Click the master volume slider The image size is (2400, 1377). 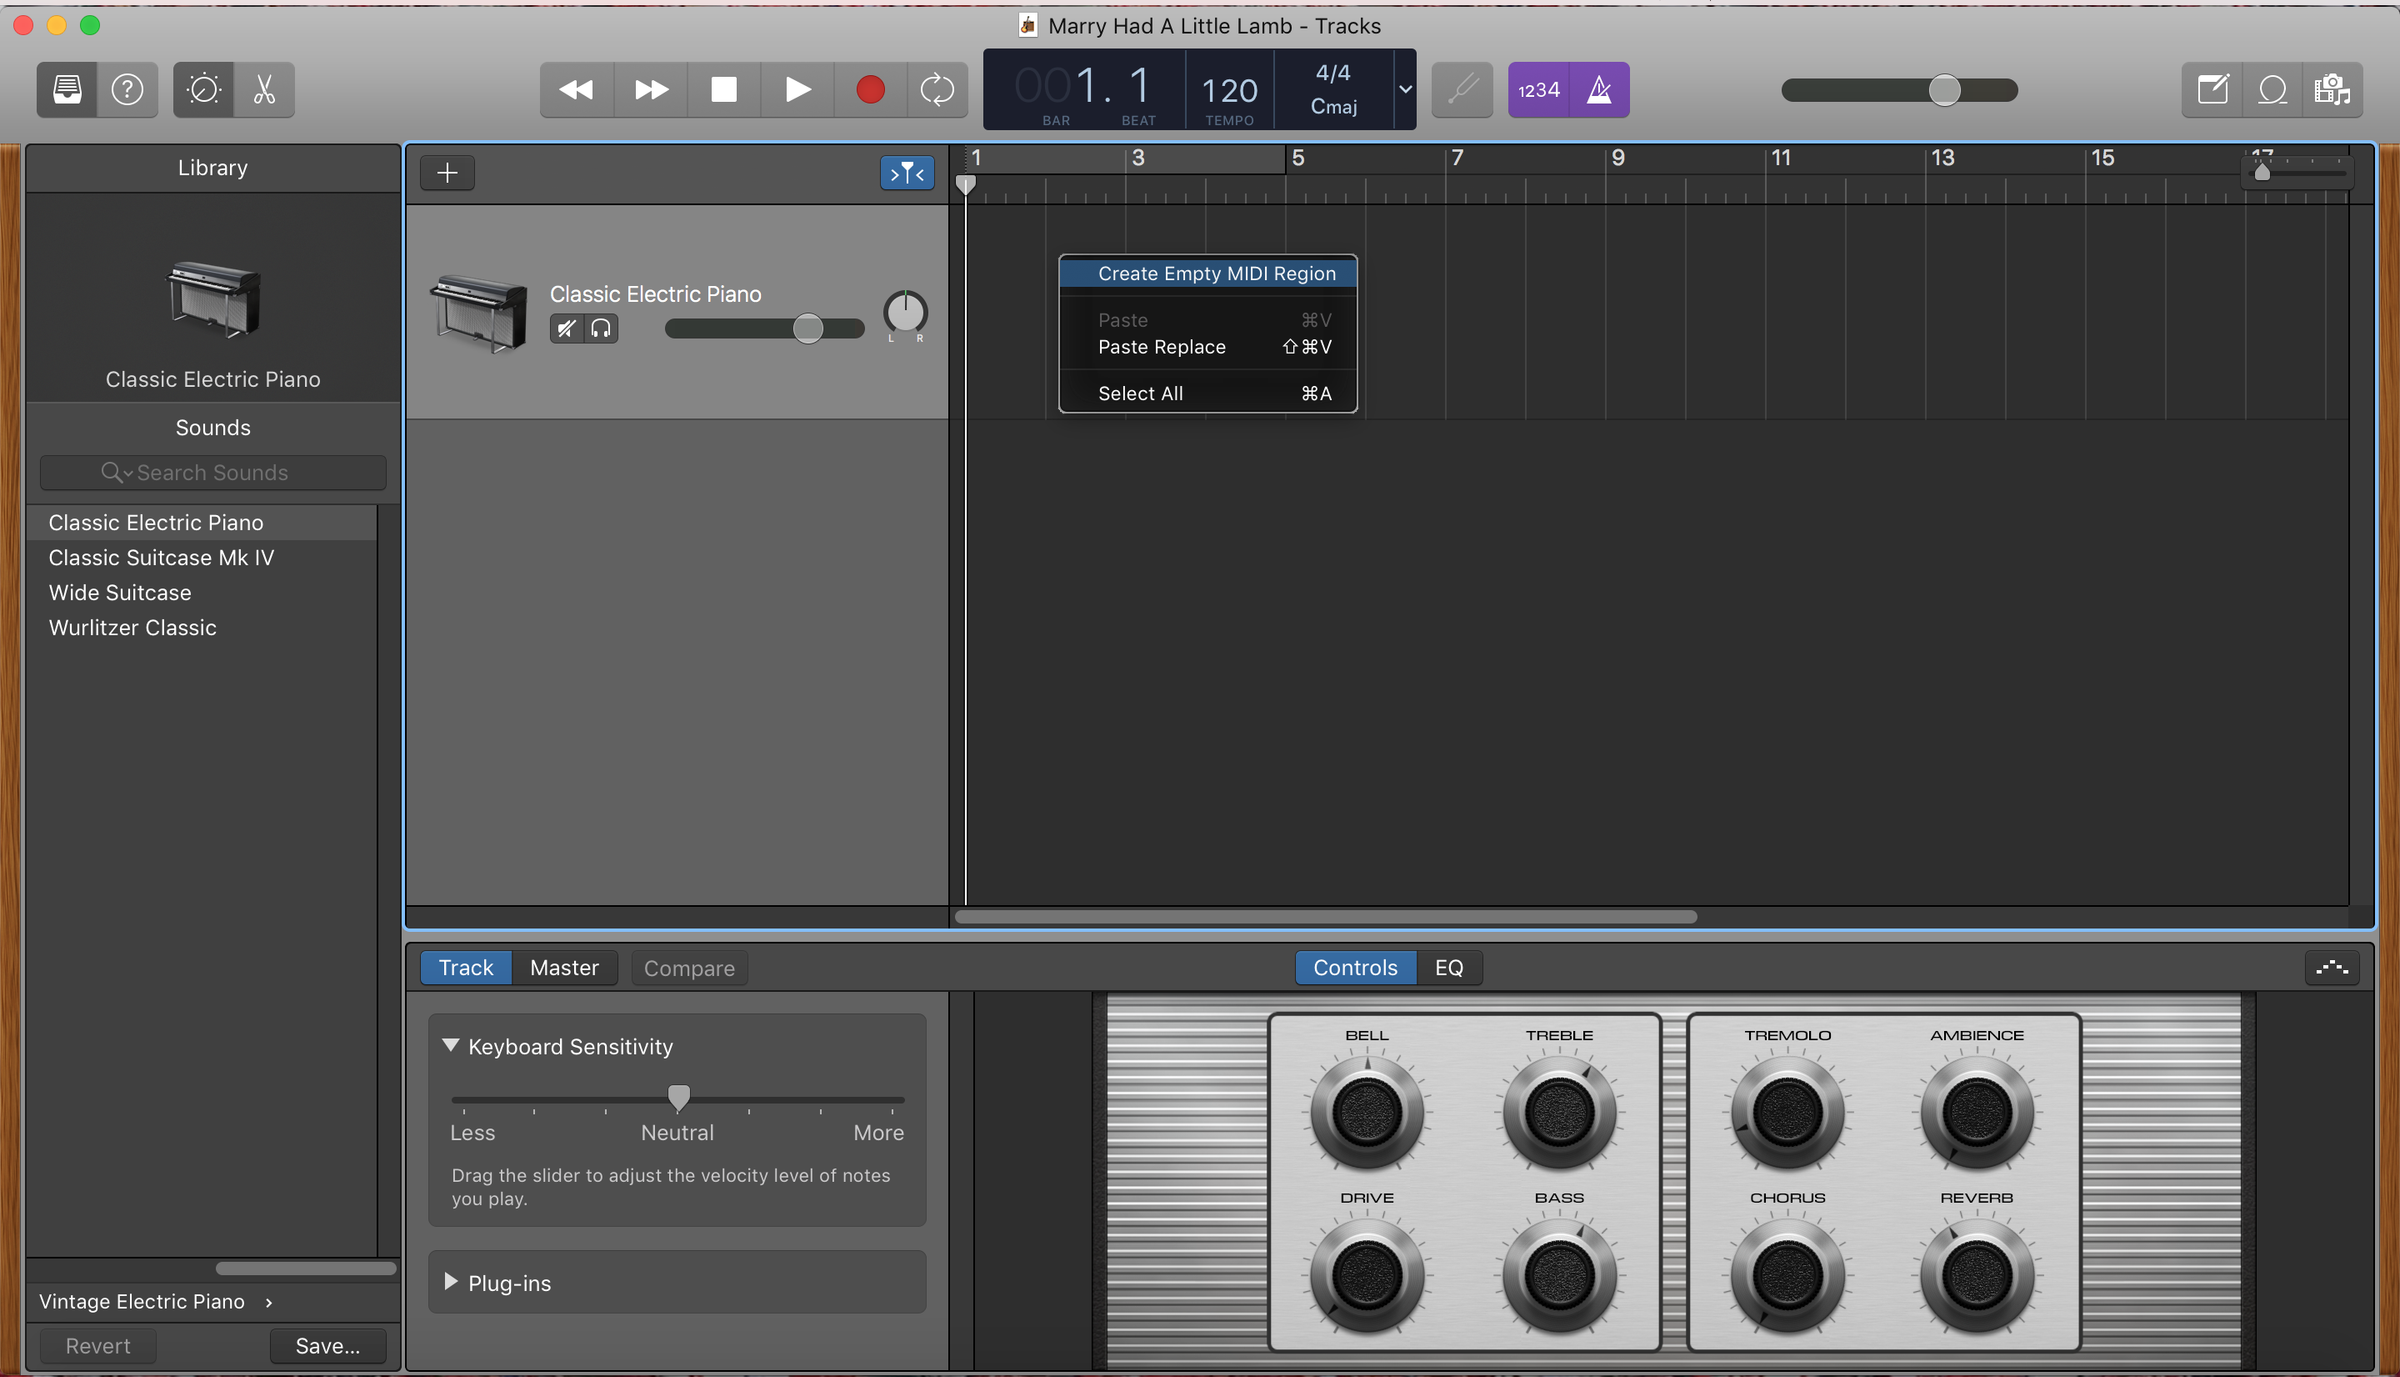pyautogui.click(x=1899, y=90)
